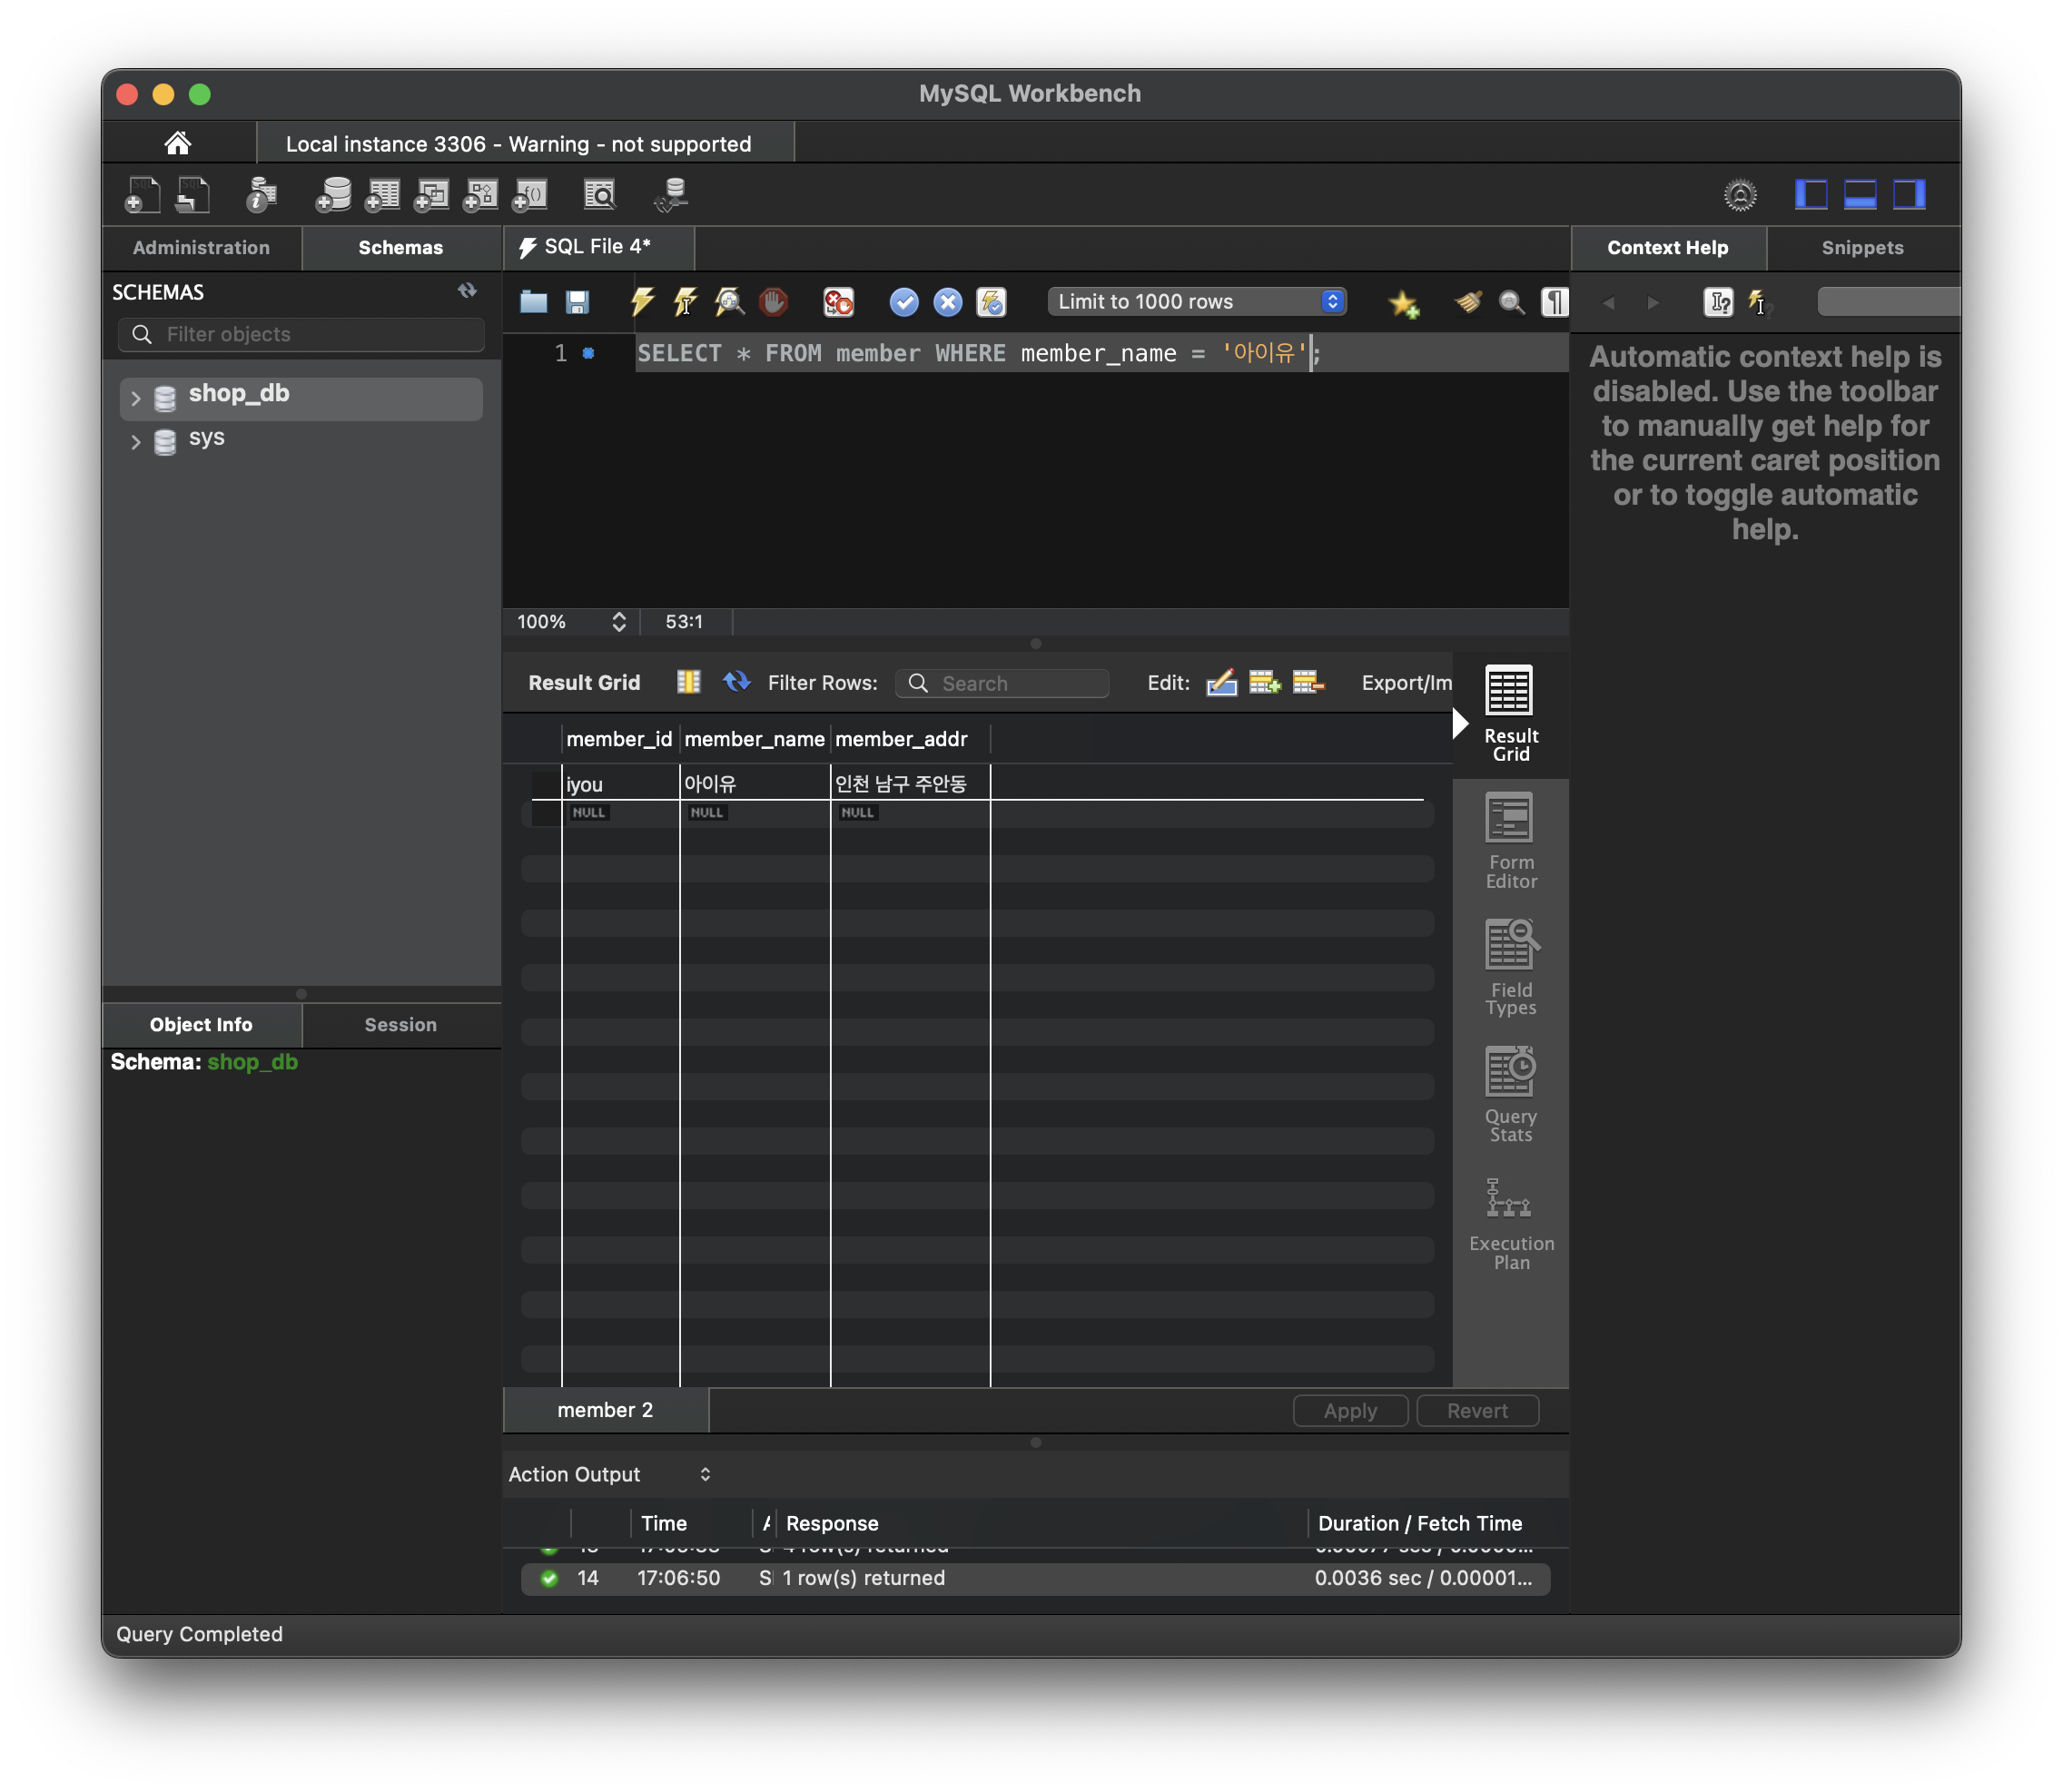Expand the shop_db schema tree
The height and width of the screenshot is (1792, 2063).
tap(136, 398)
